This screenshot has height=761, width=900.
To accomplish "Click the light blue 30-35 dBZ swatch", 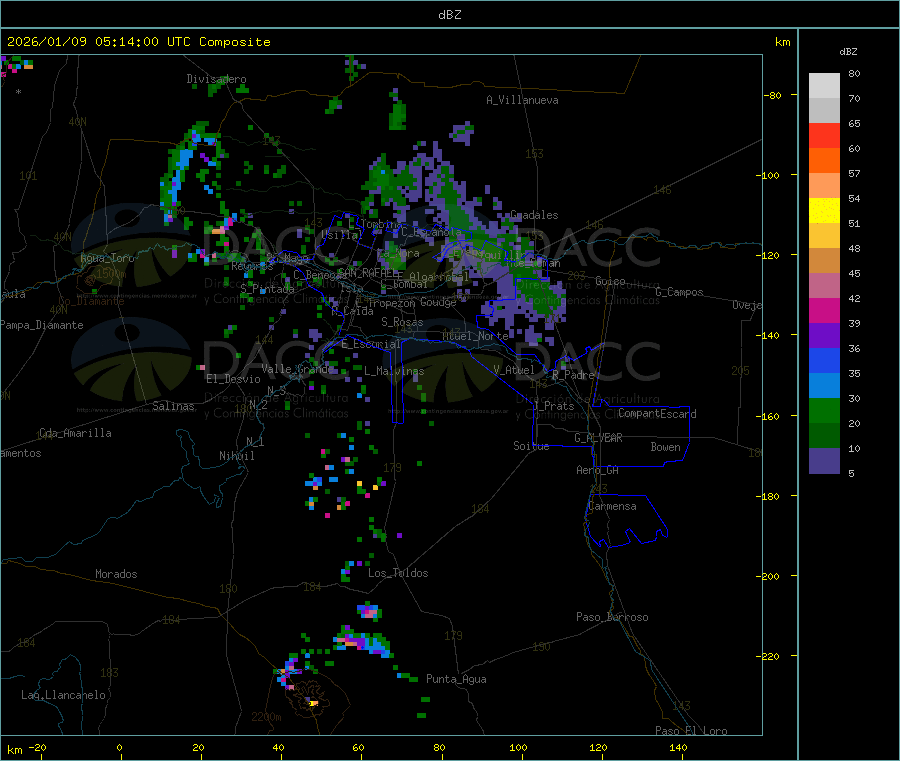I will pos(824,386).
